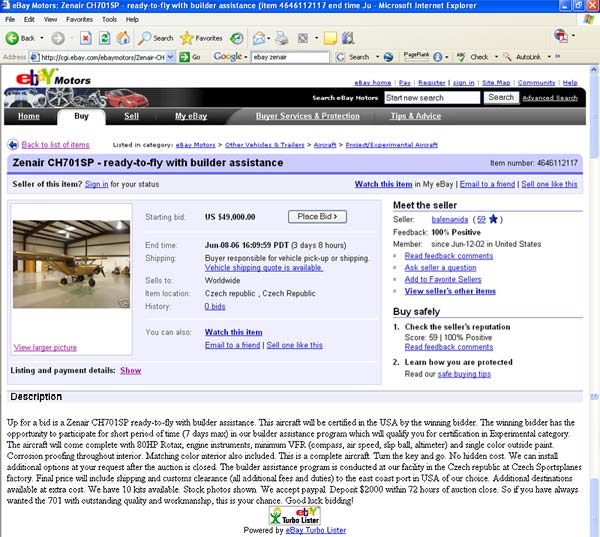This screenshot has width=600, height=537.
Task: Show Listing and payment details
Action: click(130, 371)
